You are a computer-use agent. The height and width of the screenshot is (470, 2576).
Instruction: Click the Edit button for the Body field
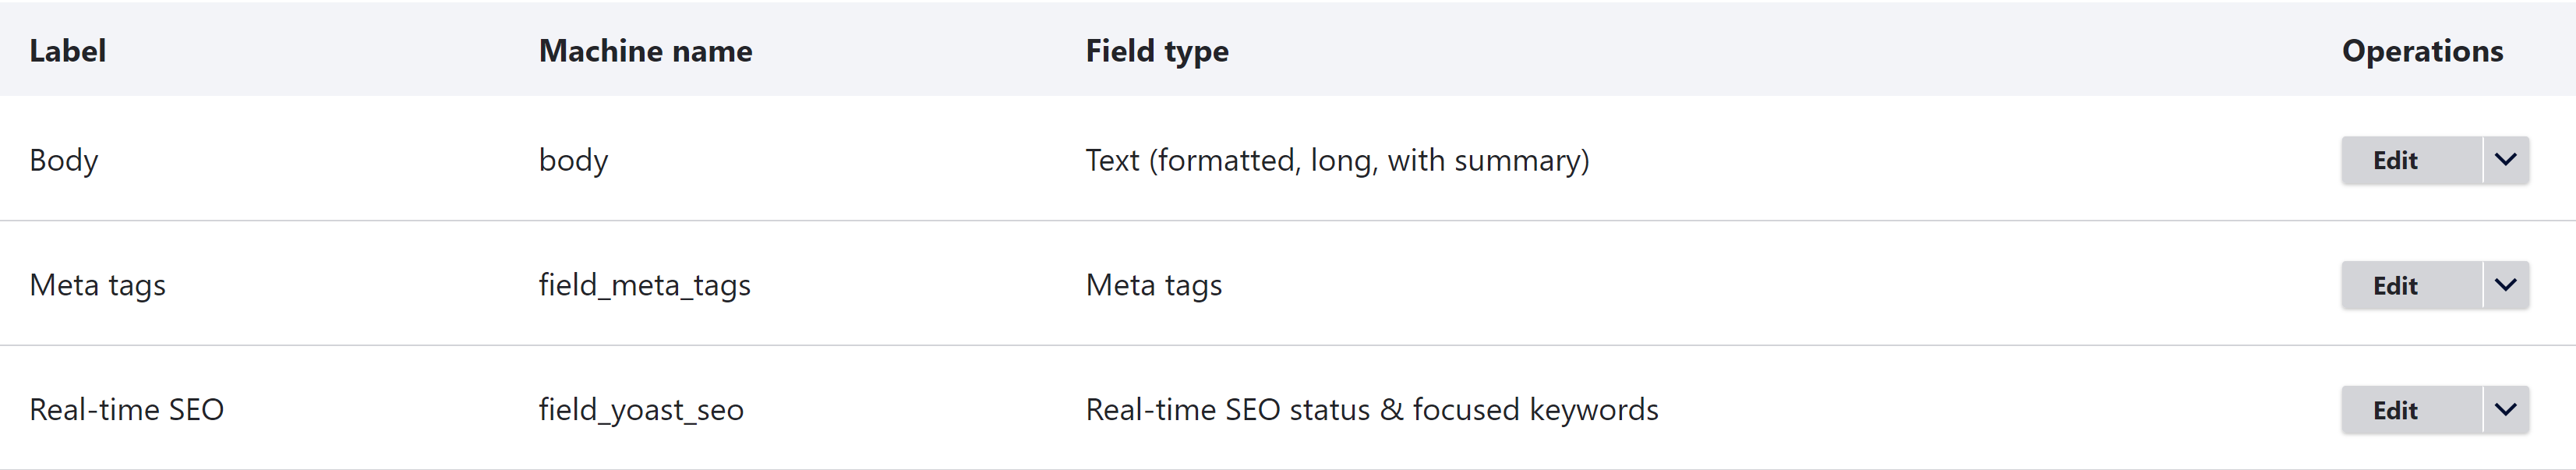(x=2396, y=160)
